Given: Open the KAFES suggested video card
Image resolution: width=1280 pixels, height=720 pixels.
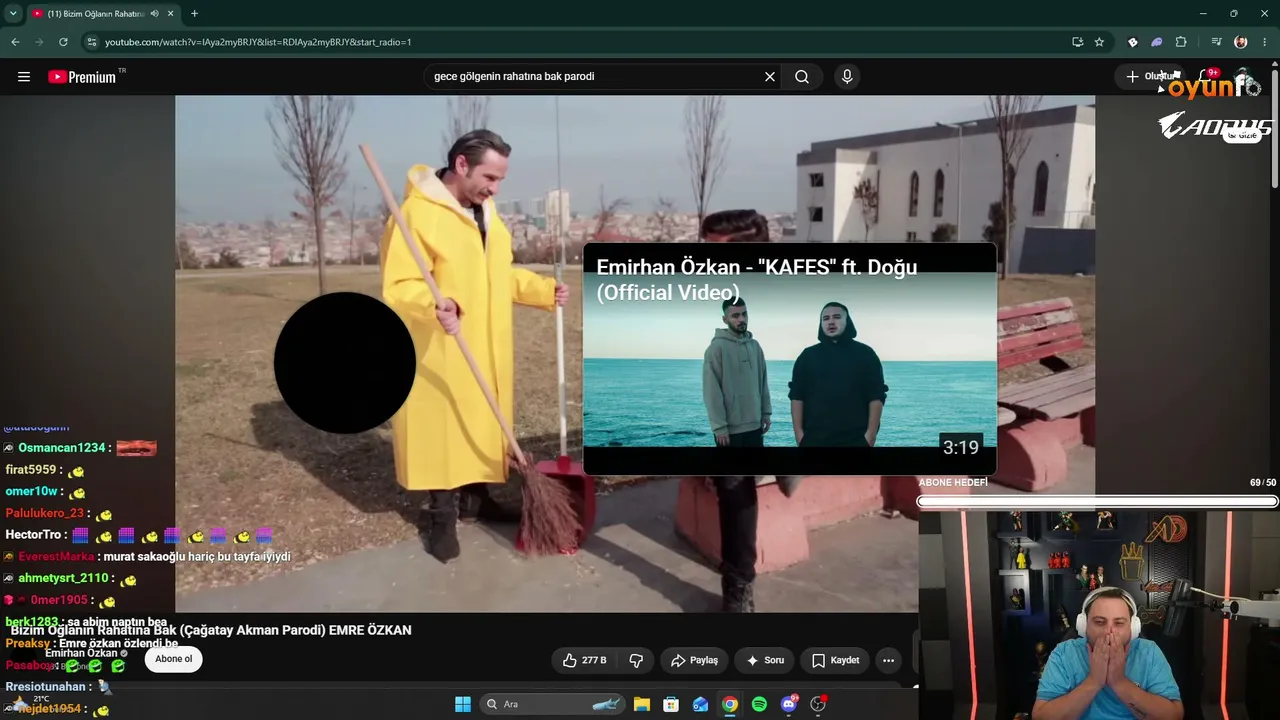Looking at the screenshot, I should [x=790, y=359].
